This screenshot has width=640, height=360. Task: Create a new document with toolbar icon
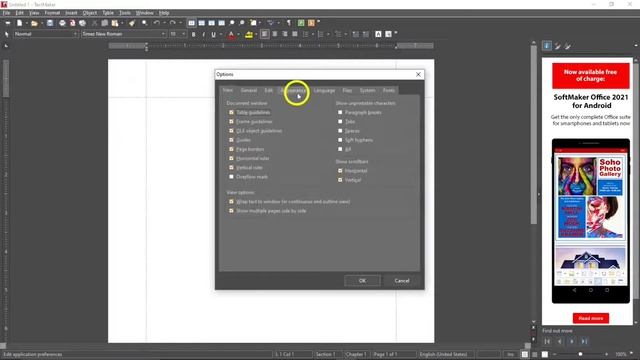click(19, 23)
